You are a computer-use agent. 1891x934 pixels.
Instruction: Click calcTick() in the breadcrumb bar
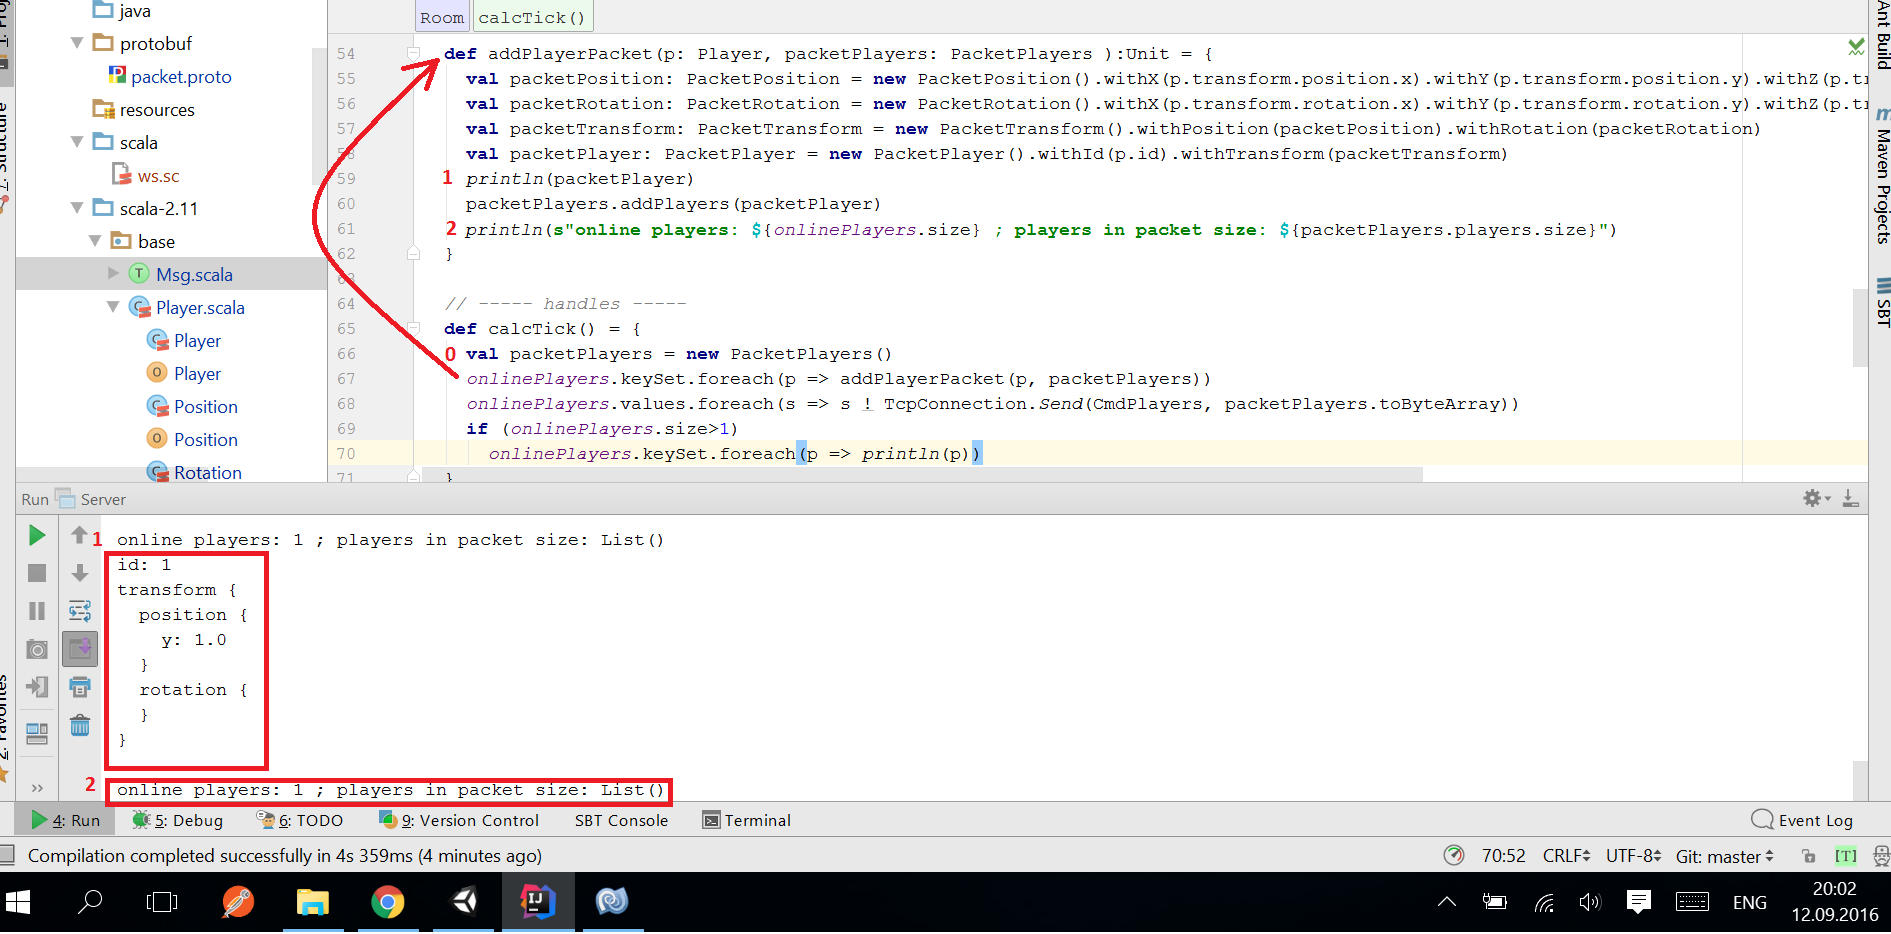[532, 17]
